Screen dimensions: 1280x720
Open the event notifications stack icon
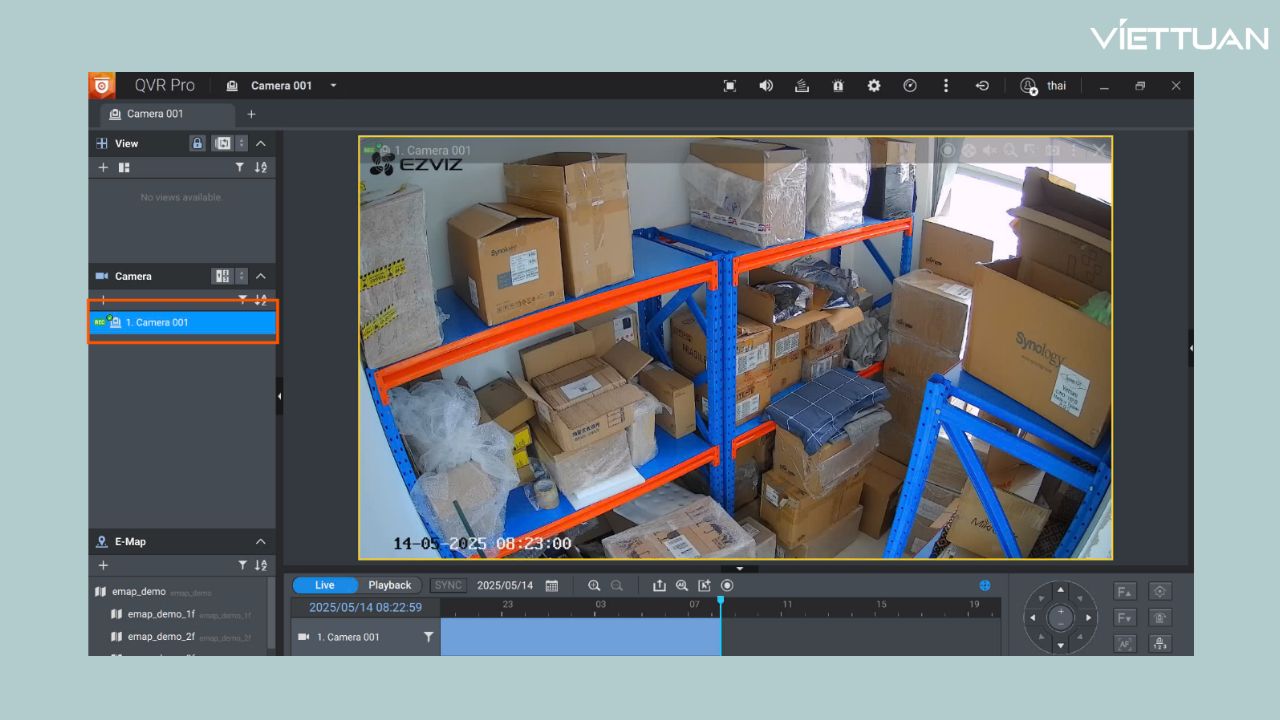pos(802,86)
